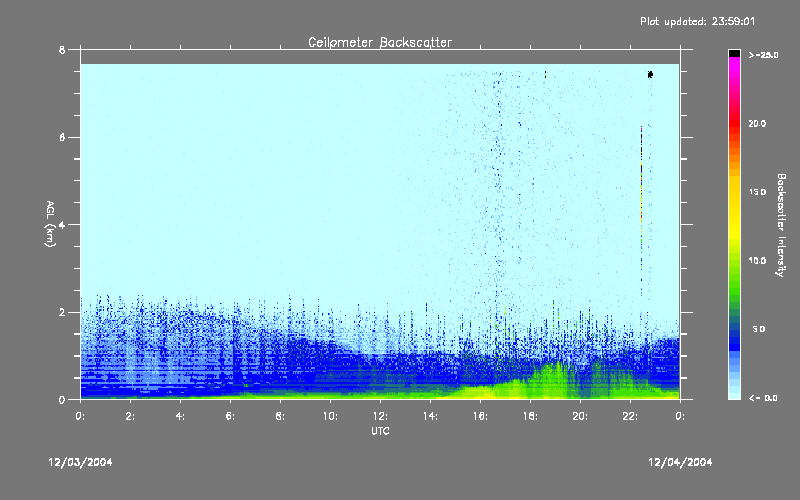The width and height of the screenshot is (800, 500).
Task: Click the yellow region of the colorbar
Action: (x=734, y=209)
